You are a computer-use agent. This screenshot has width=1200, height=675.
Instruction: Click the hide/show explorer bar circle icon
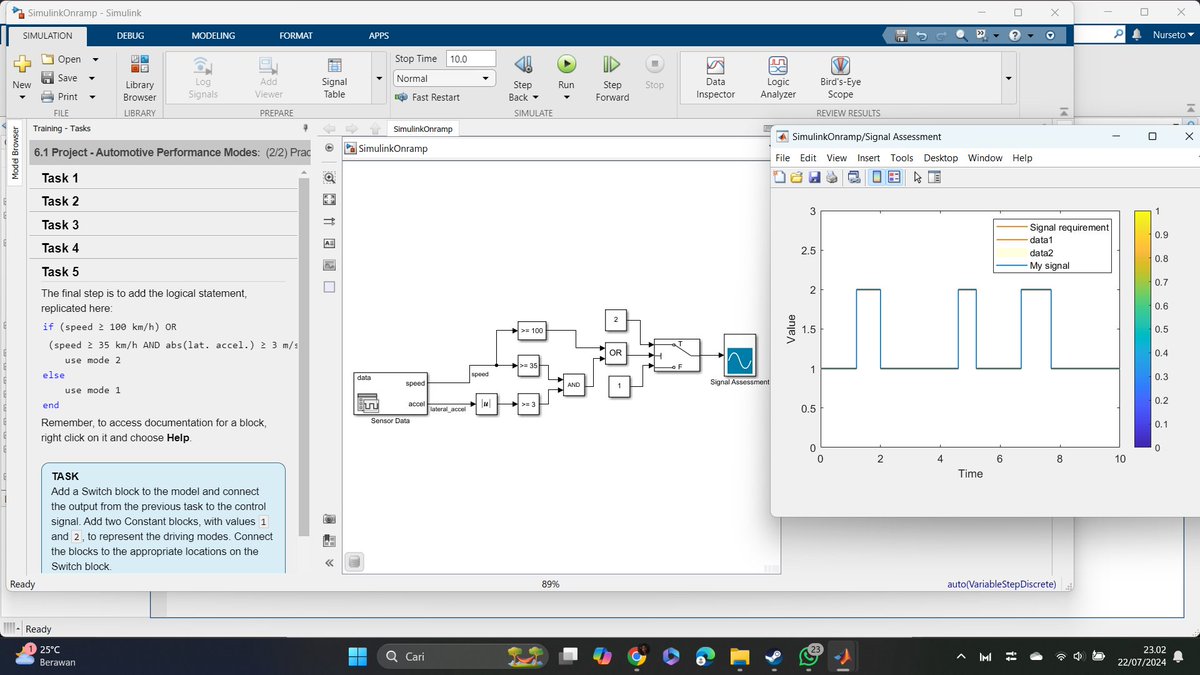point(330,148)
